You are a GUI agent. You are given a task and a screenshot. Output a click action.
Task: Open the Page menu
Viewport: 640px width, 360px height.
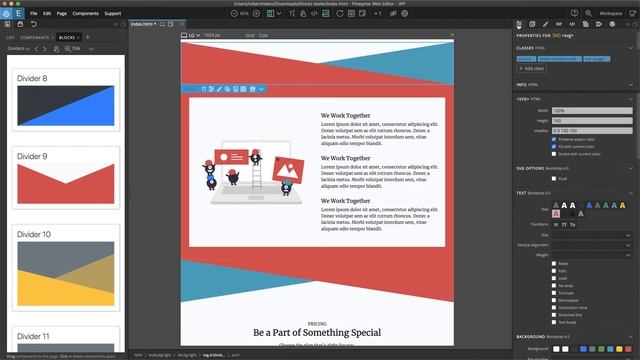pos(62,13)
